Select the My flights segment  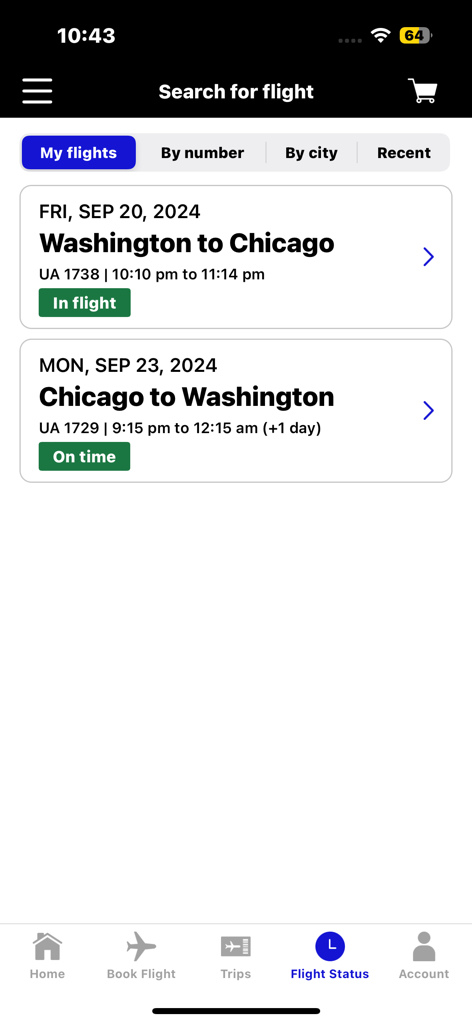pos(78,153)
